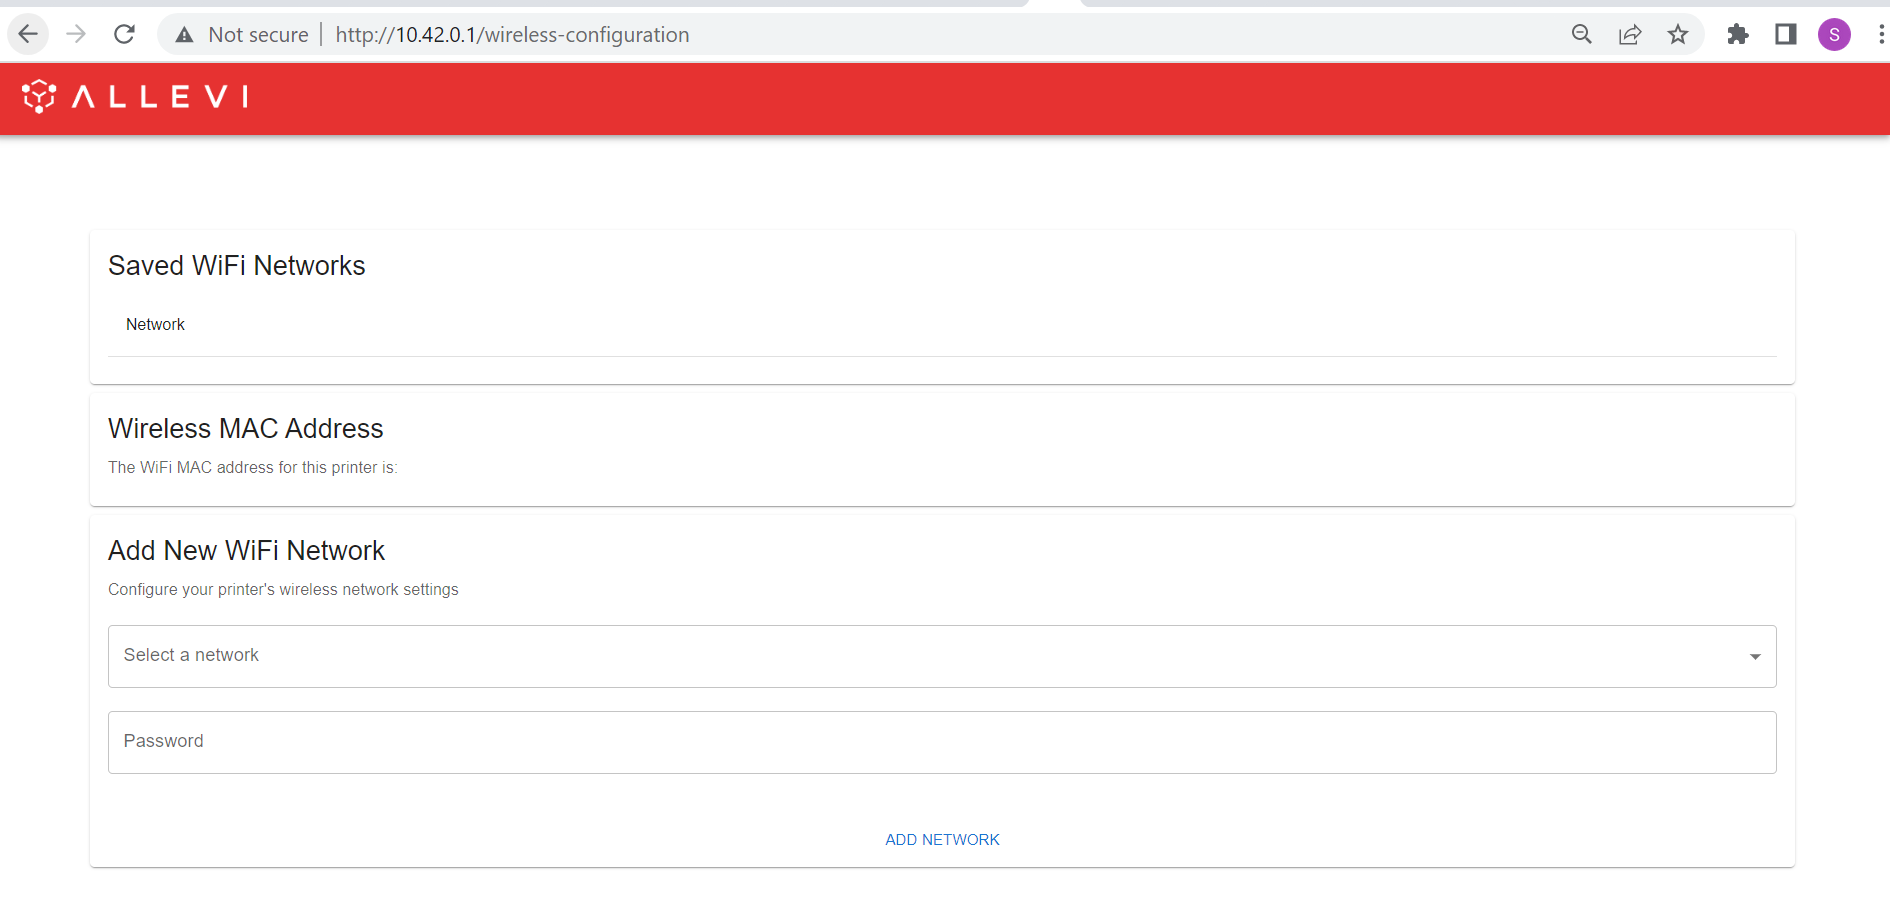The width and height of the screenshot is (1890, 913).
Task: Click the Allevi hexagon logo icon
Action: (x=39, y=97)
